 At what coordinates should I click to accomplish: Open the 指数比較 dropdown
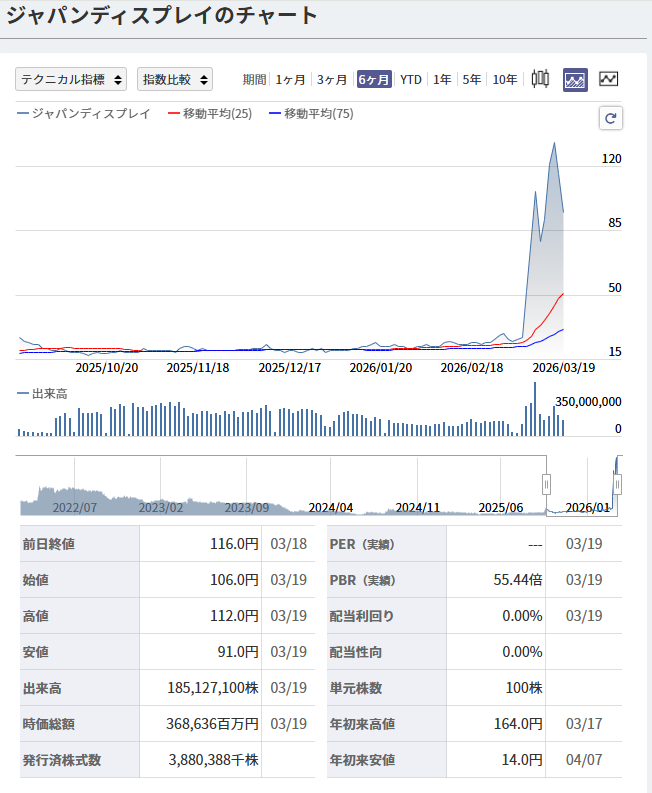175,79
